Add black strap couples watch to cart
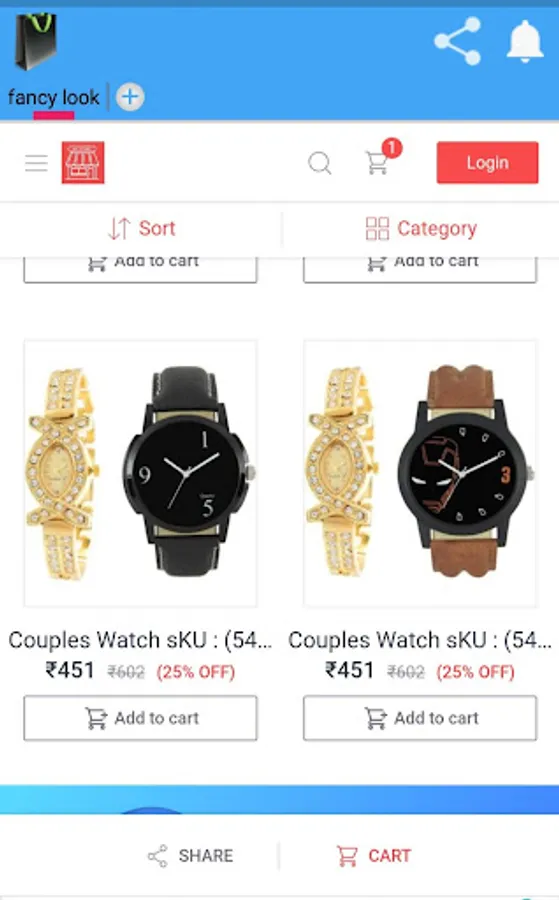 [141, 718]
